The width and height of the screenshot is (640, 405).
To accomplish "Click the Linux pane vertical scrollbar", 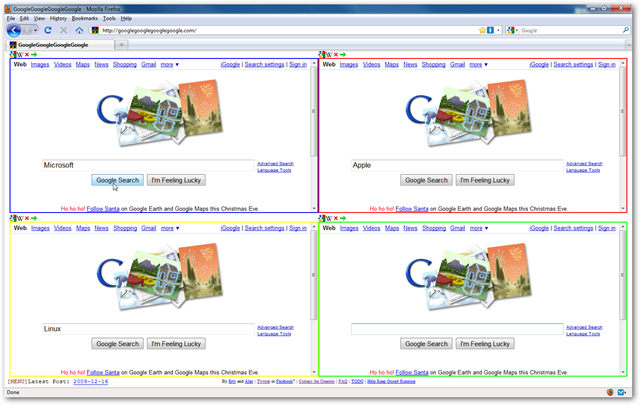I will click(x=314, y=298).
